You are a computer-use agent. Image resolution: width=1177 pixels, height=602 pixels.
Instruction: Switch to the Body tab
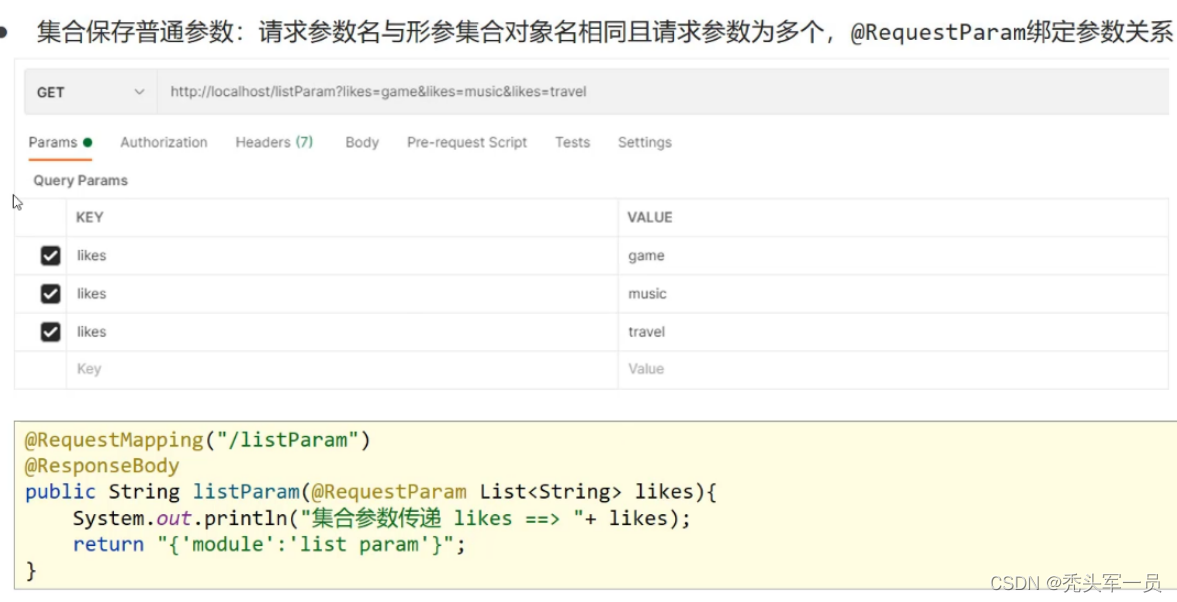(x=362, y=142)
